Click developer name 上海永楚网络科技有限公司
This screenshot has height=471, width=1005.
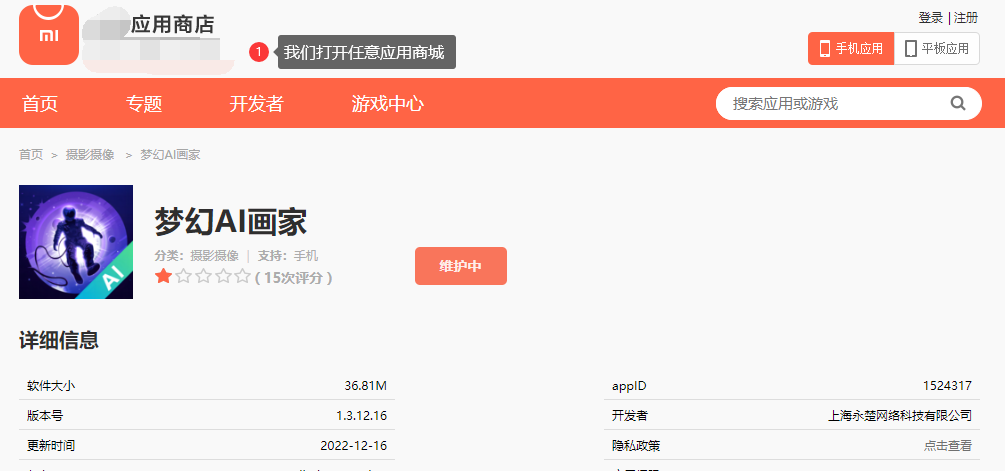point(900,415)
